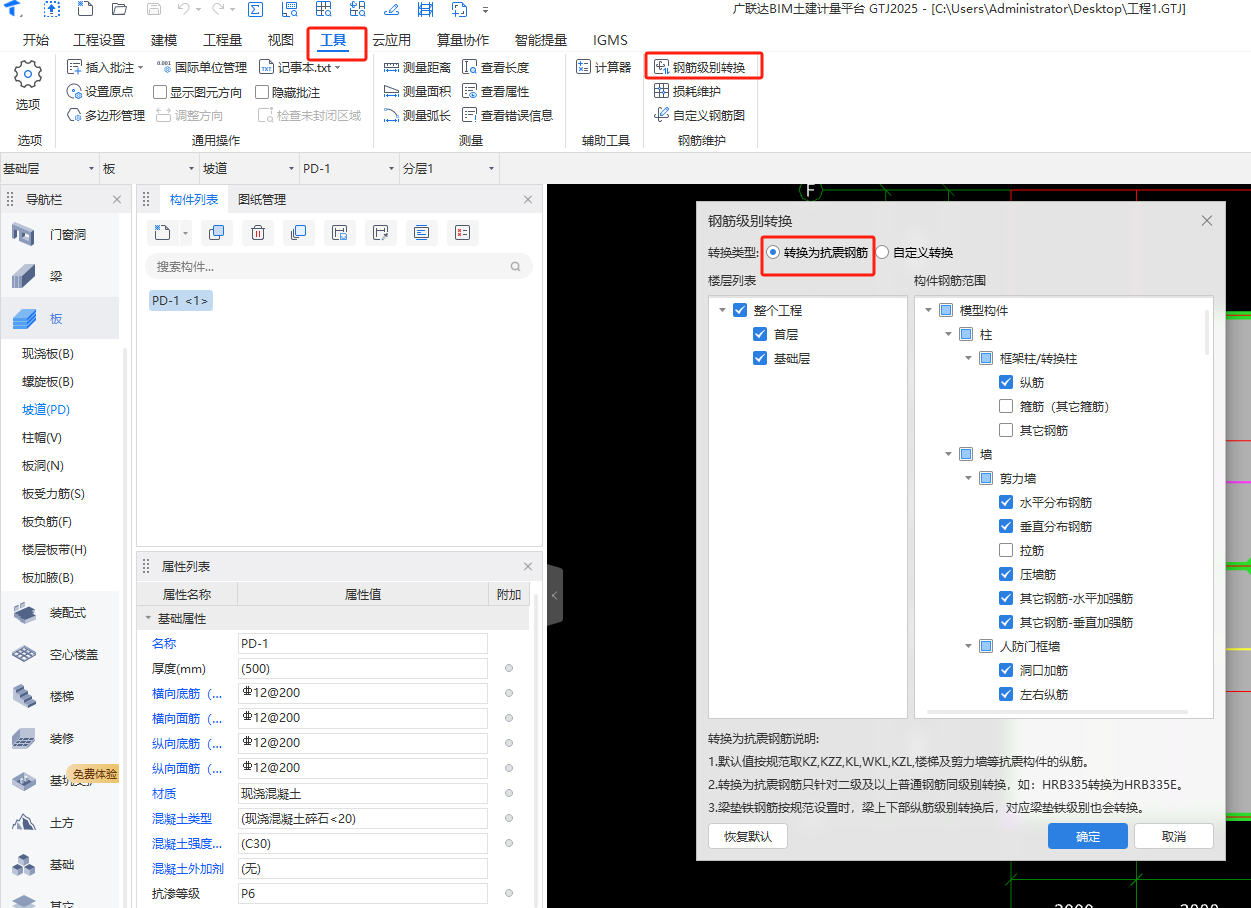This screenshot has width=1251, height=908.
Task: Click the trash delete icon in 构件列表
Action: tap(257, 233)
